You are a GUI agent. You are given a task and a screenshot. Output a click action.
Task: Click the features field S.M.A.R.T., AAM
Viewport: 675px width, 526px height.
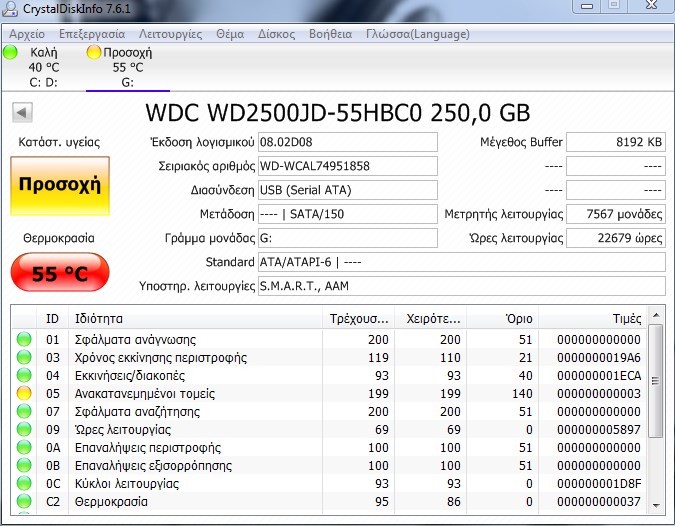462,286
